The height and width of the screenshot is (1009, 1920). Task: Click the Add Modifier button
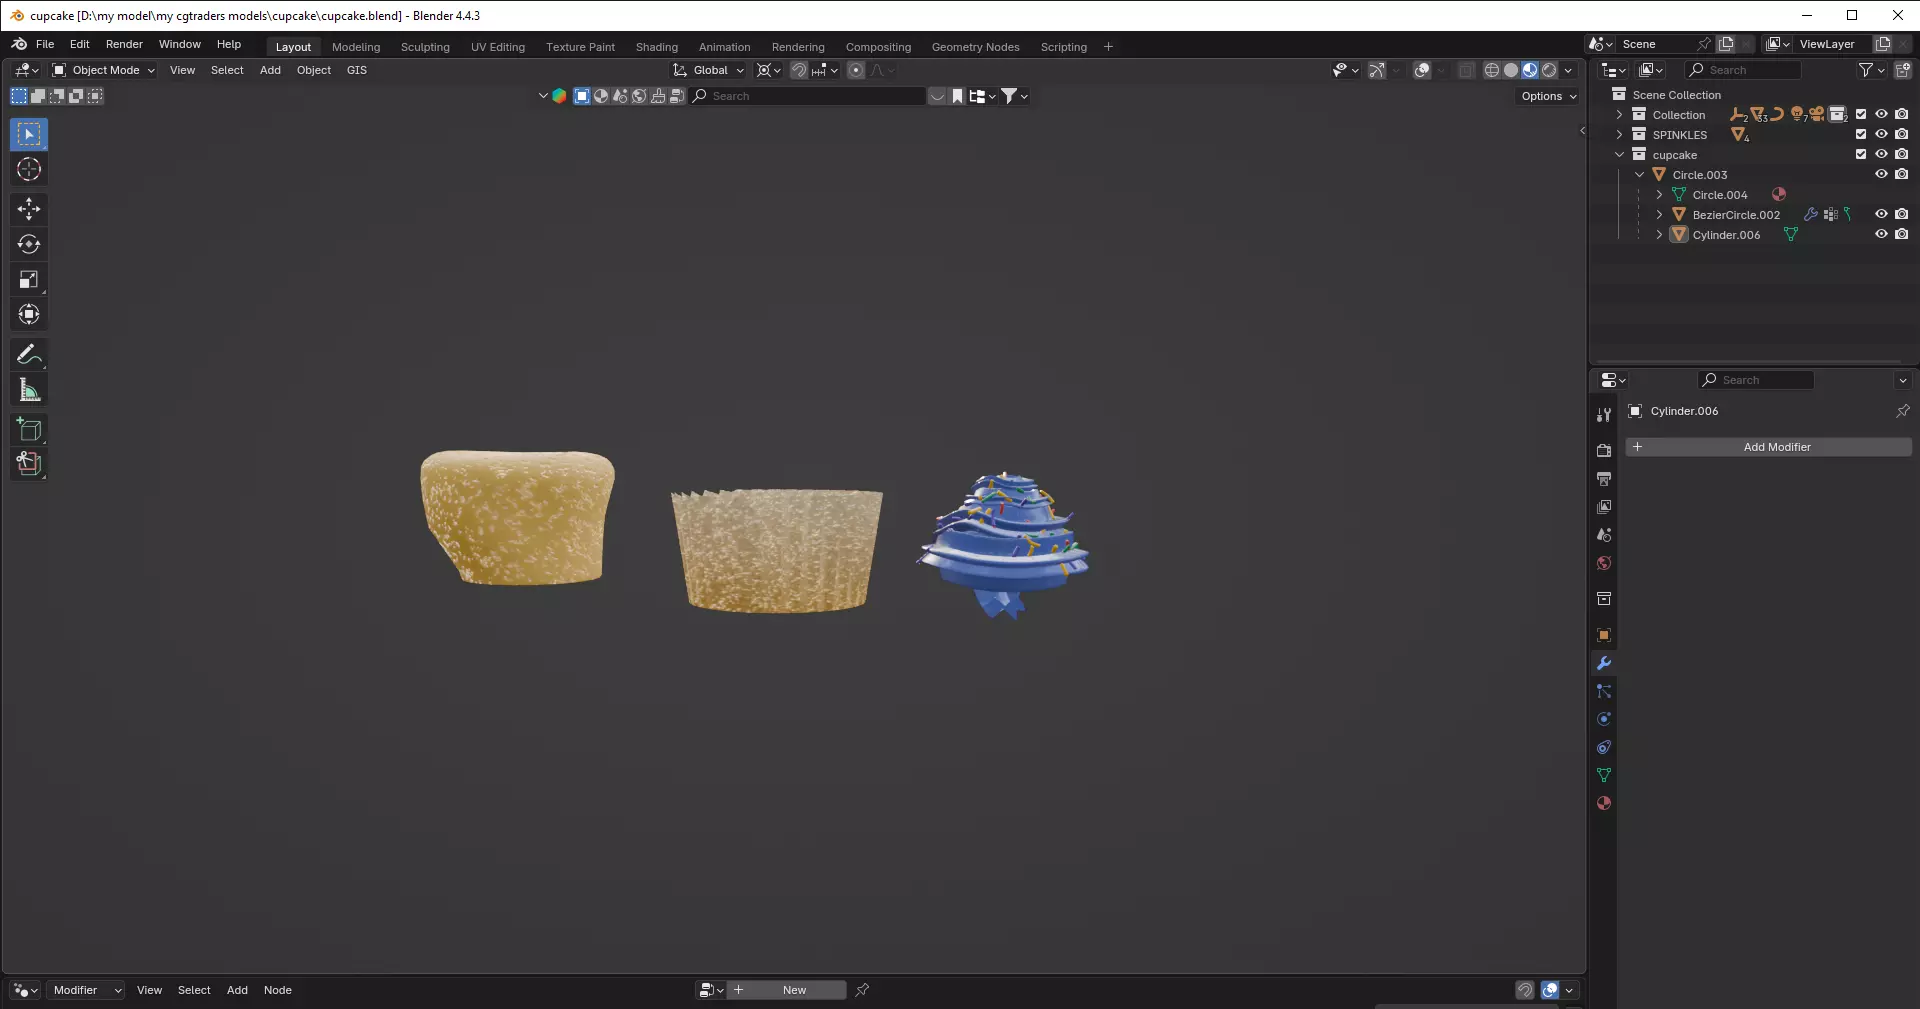(1769, 447)
